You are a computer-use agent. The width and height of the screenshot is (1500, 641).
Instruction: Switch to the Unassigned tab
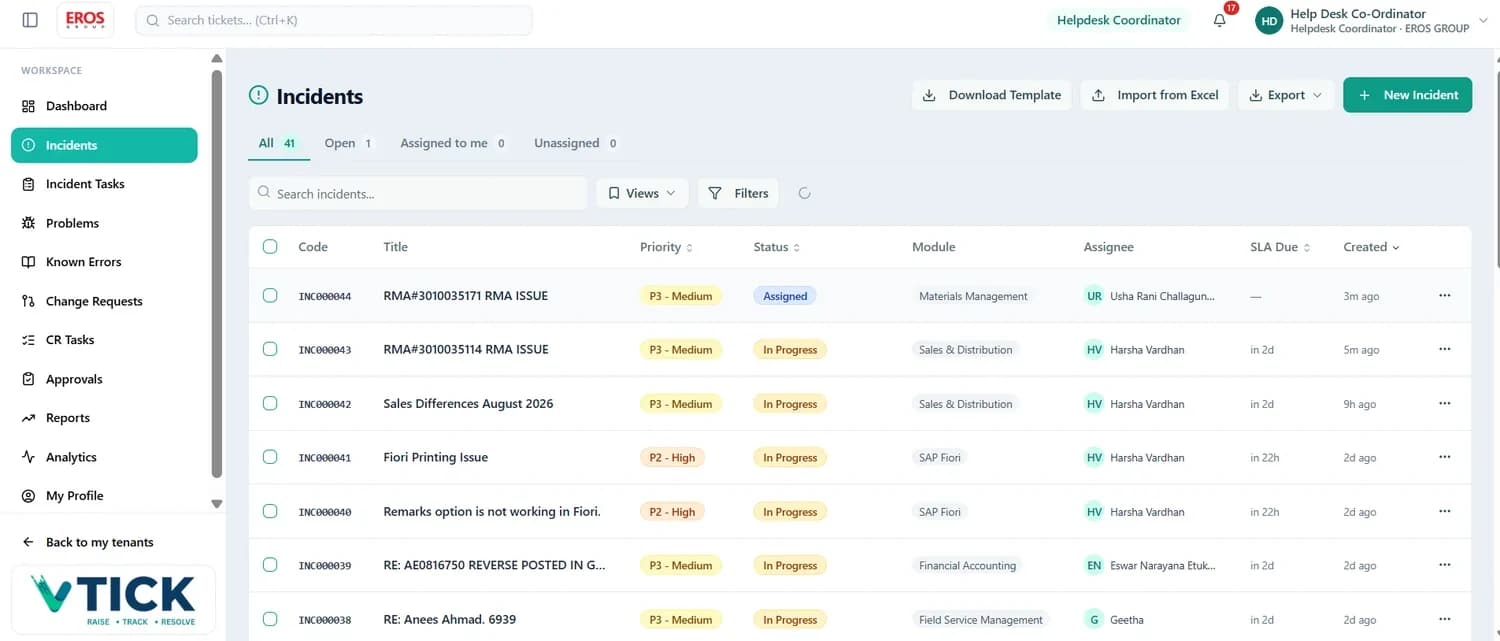pos(575,143)
